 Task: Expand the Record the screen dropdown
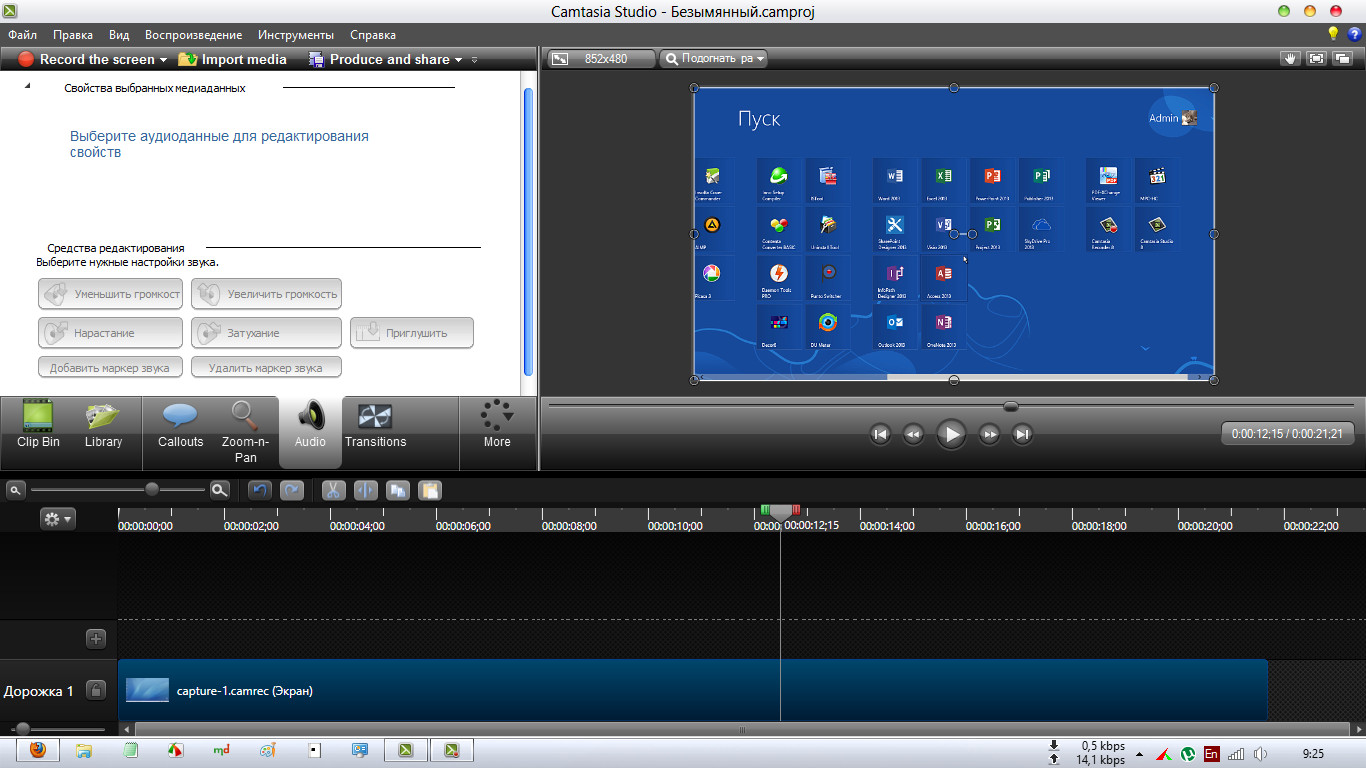[163, 60]
